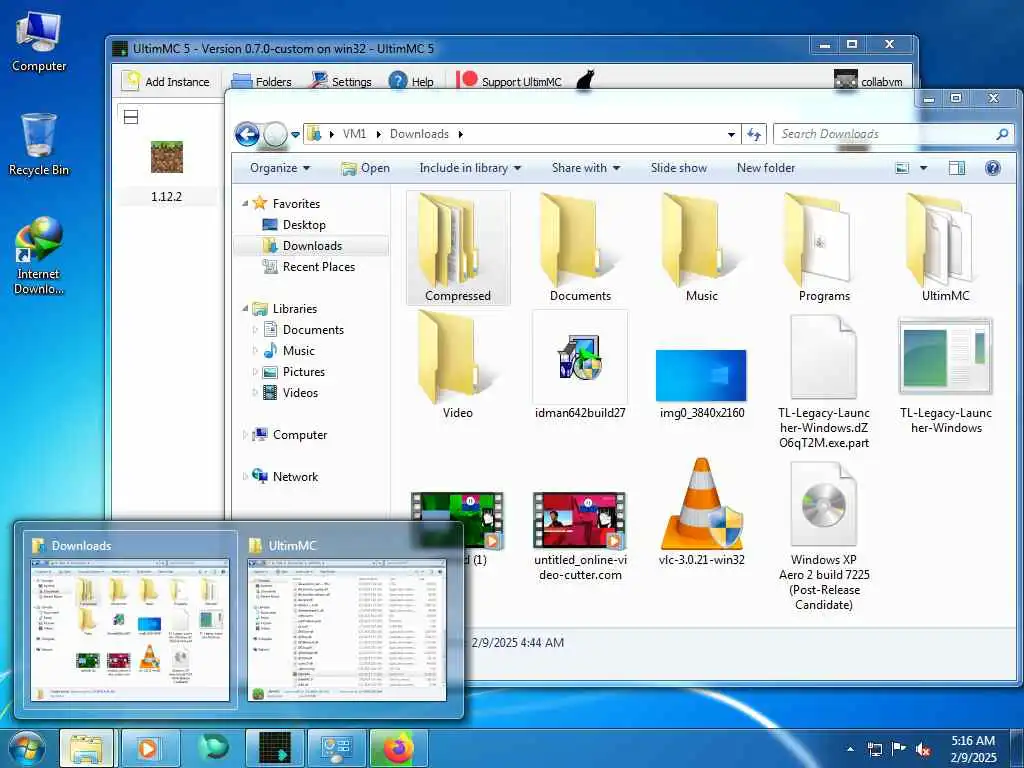Screen dimensions: 1024x768
Task: Collapse the UltimMC instance group toggle
Action: tap(131, 117)
